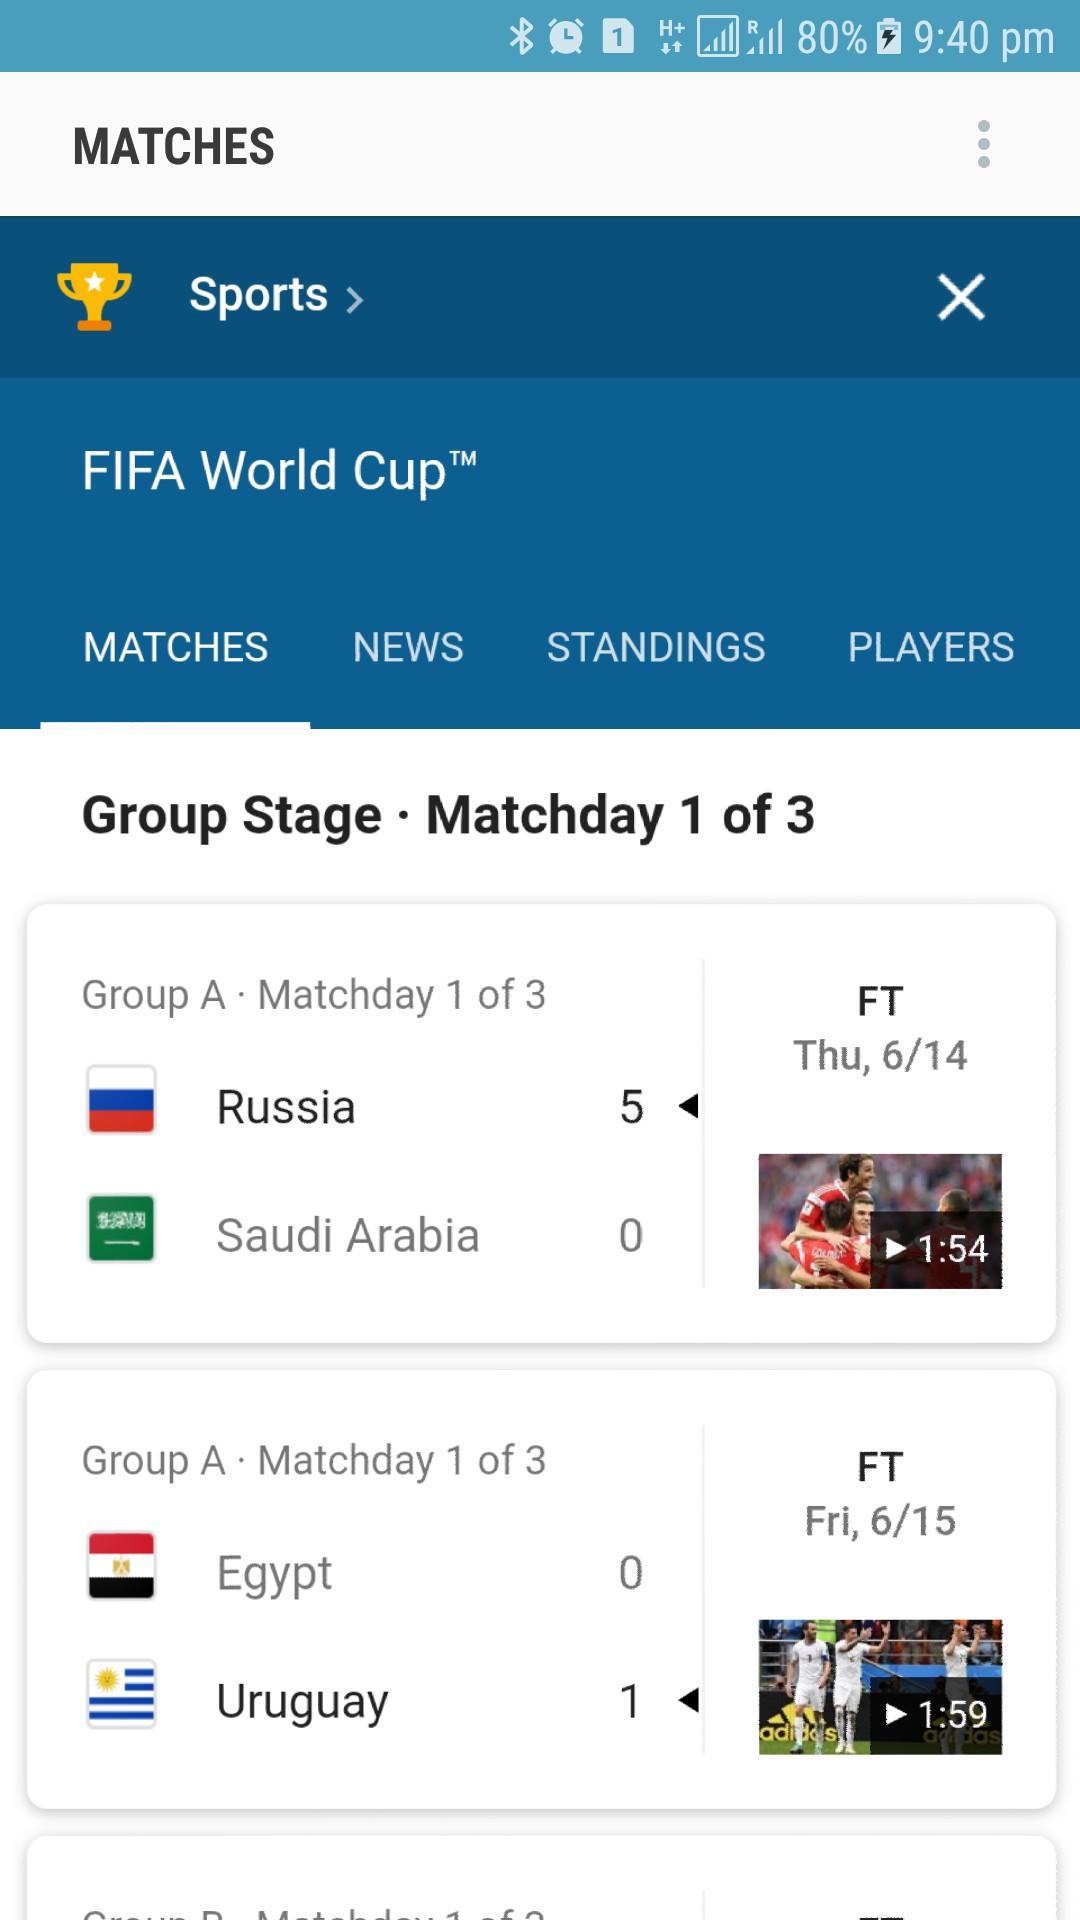This screenshot has height=1920, width=1080.
Task: Tap the gold trophy icon
Action: click(x=94, y=296)
